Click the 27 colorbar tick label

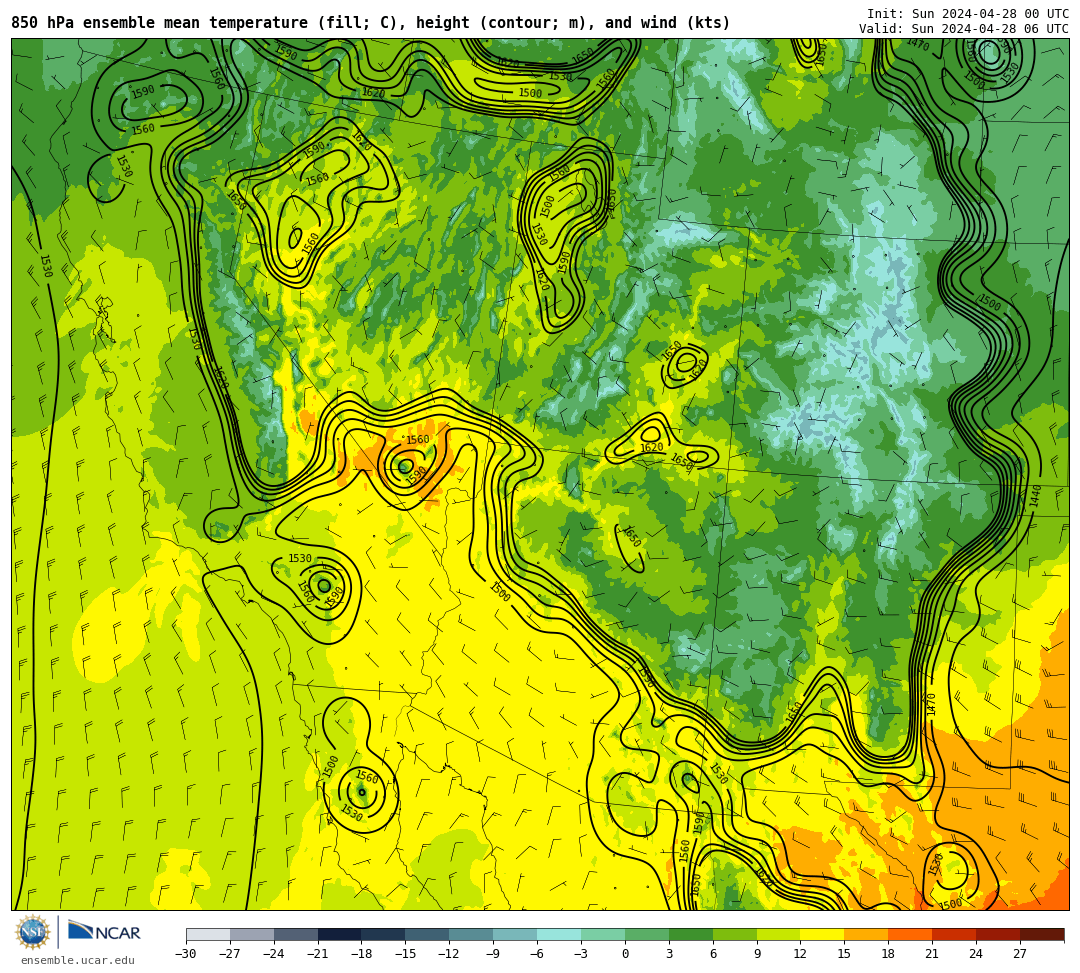1020,954
